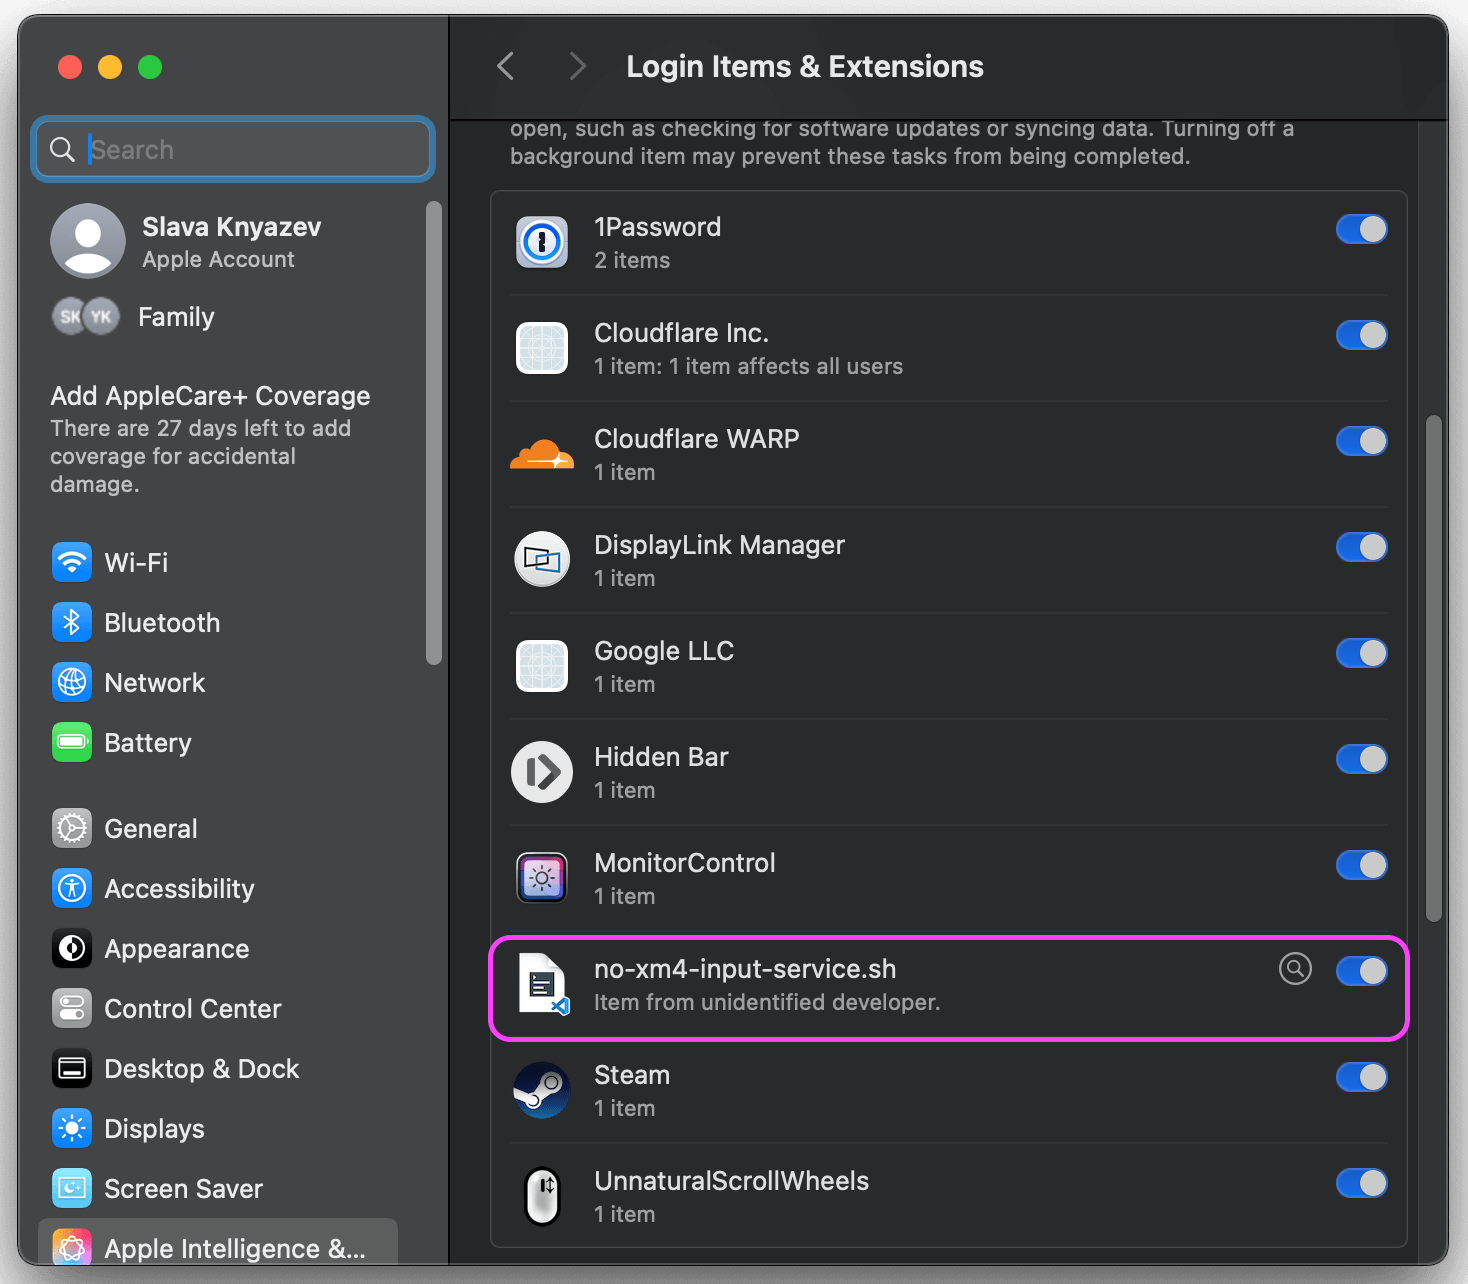Disable the 1Password background item toggle
The width and height of the screenshot is (1468, 1284).
[x=1361, y=230]
